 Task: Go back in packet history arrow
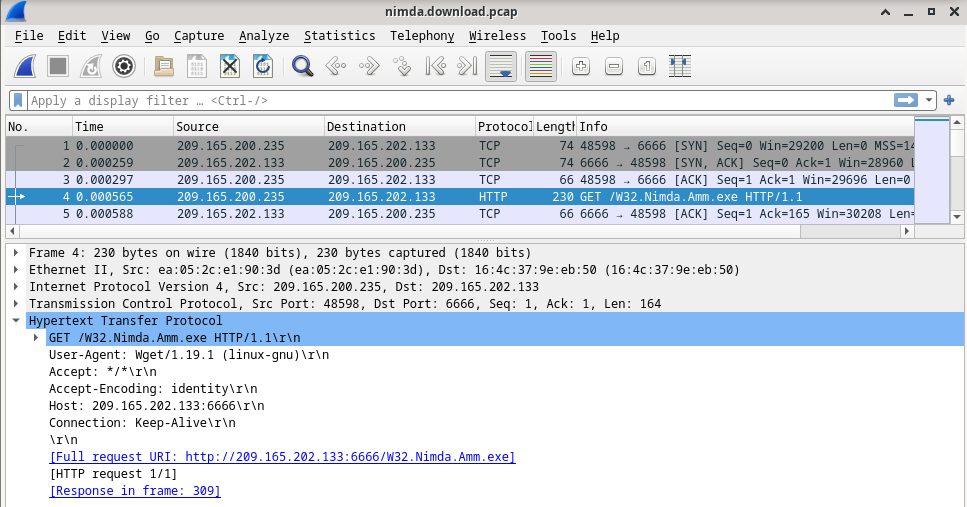pyautogui.click(x=335, y=66)
